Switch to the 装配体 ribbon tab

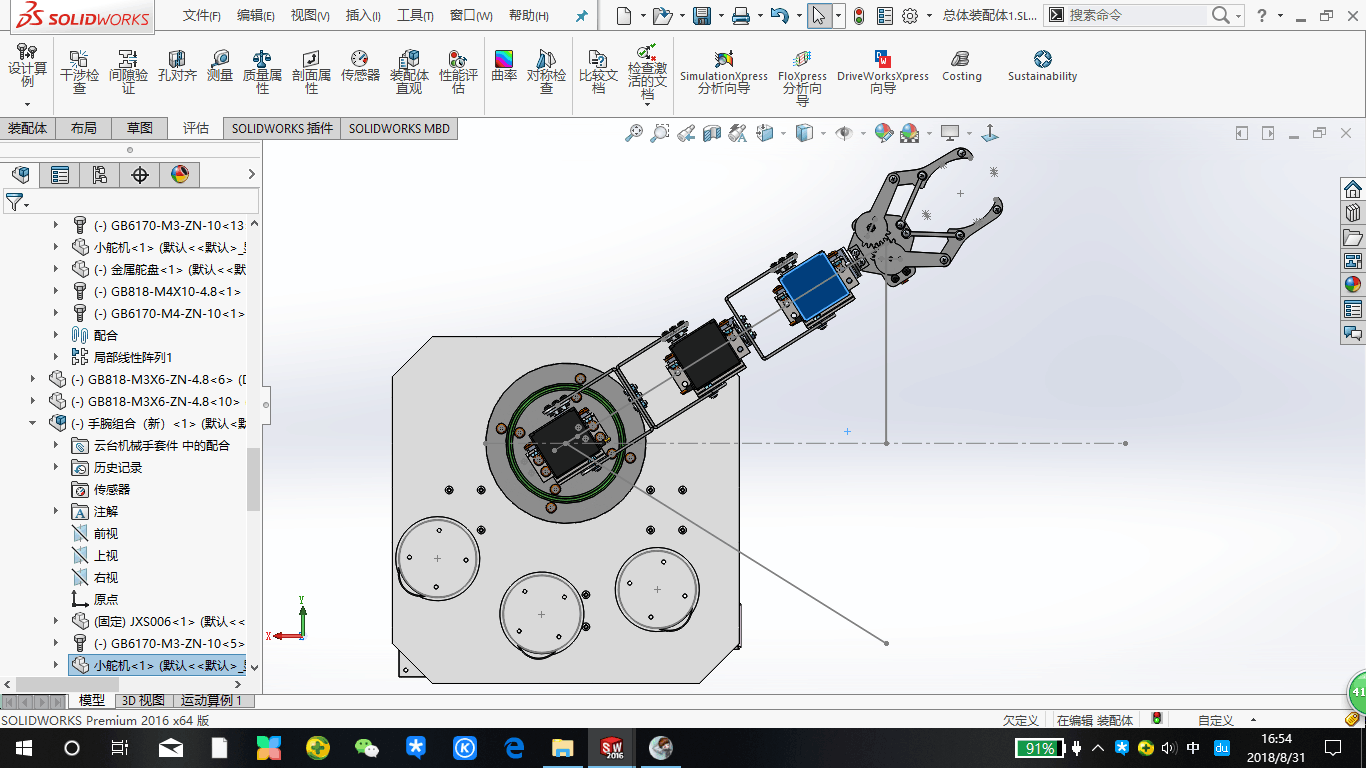(28, 128)
